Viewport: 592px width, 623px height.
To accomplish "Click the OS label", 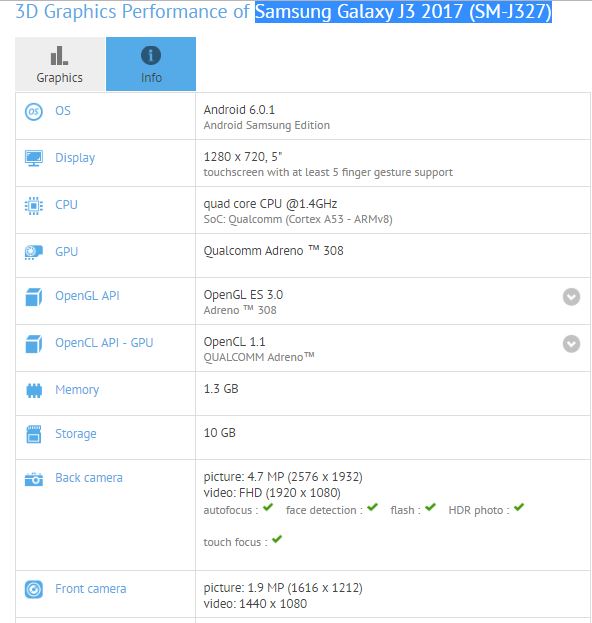I will click(x=63, y=110).
